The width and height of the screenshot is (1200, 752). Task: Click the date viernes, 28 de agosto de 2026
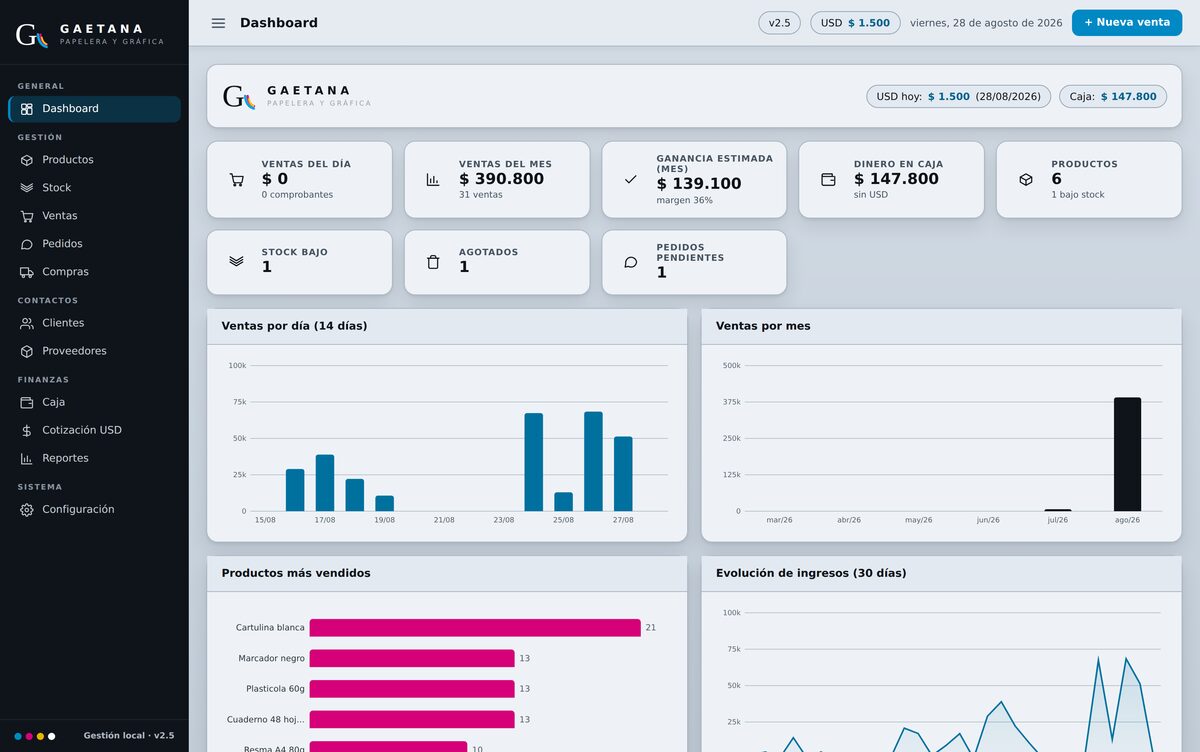986,23
